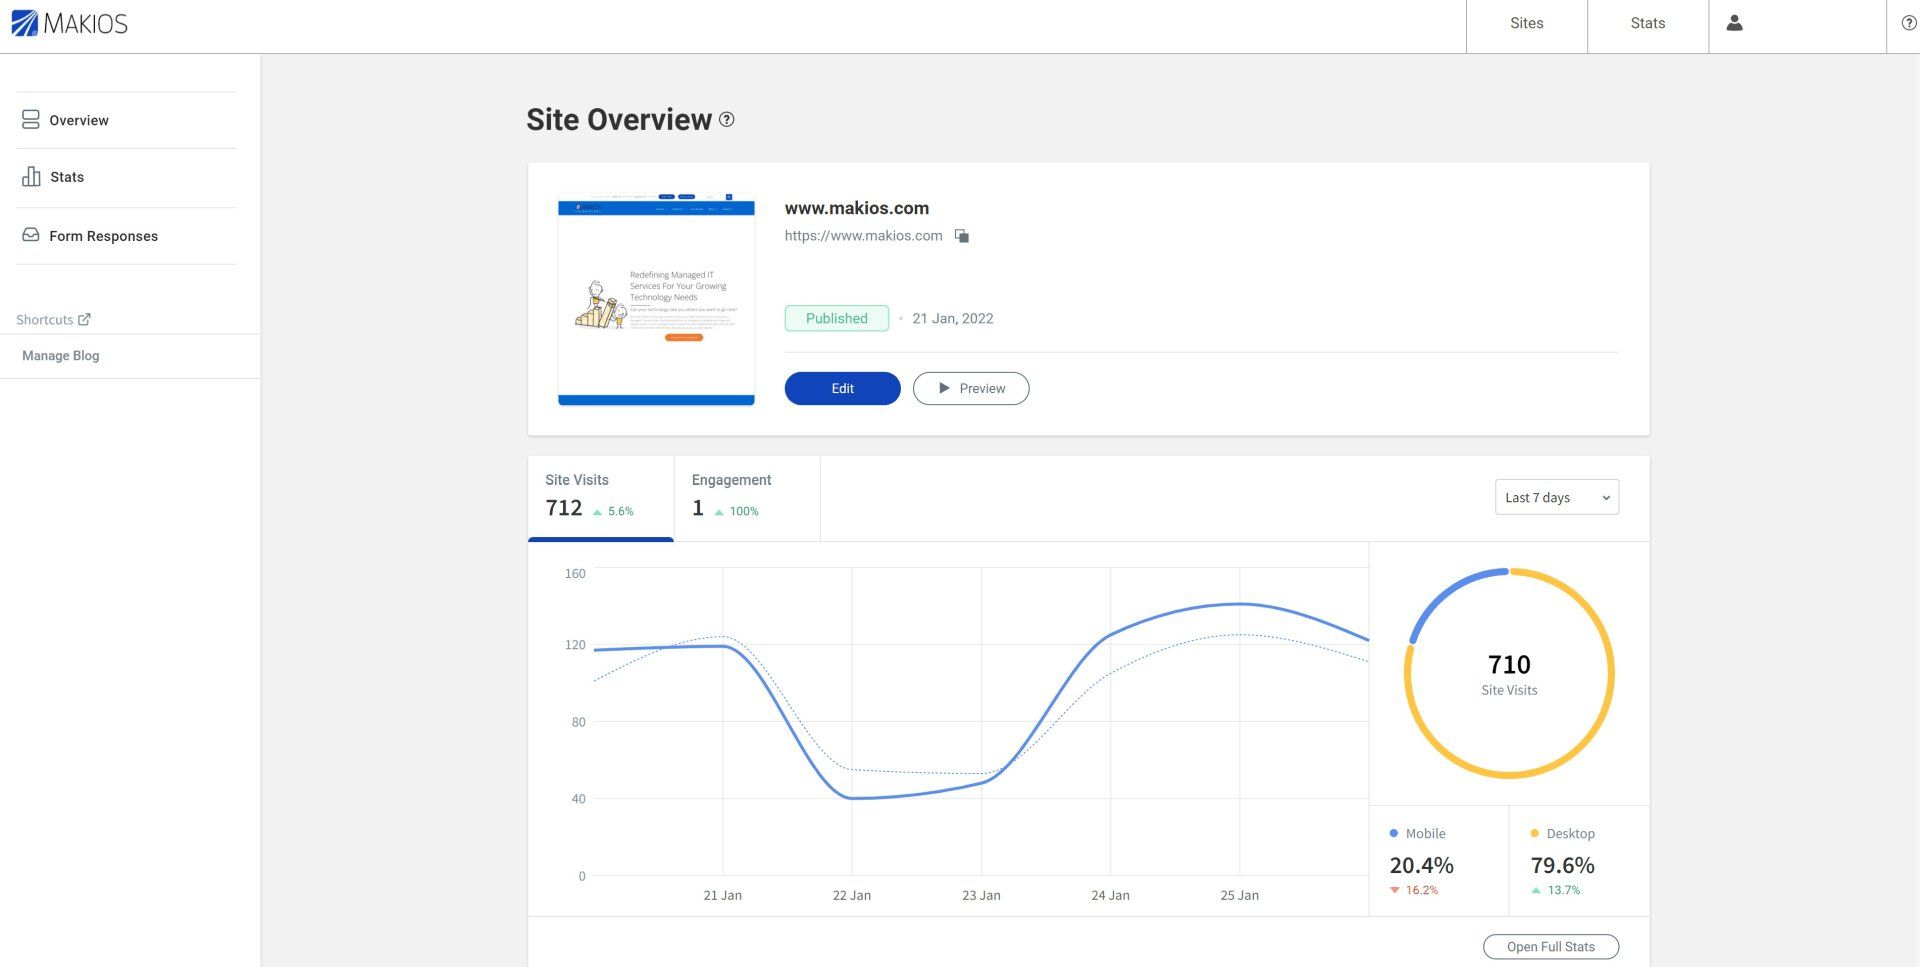This screenshot has width=1920, height=967.
Task: Click the help icon beside Site Overview
Action: (x=727, y=119)
